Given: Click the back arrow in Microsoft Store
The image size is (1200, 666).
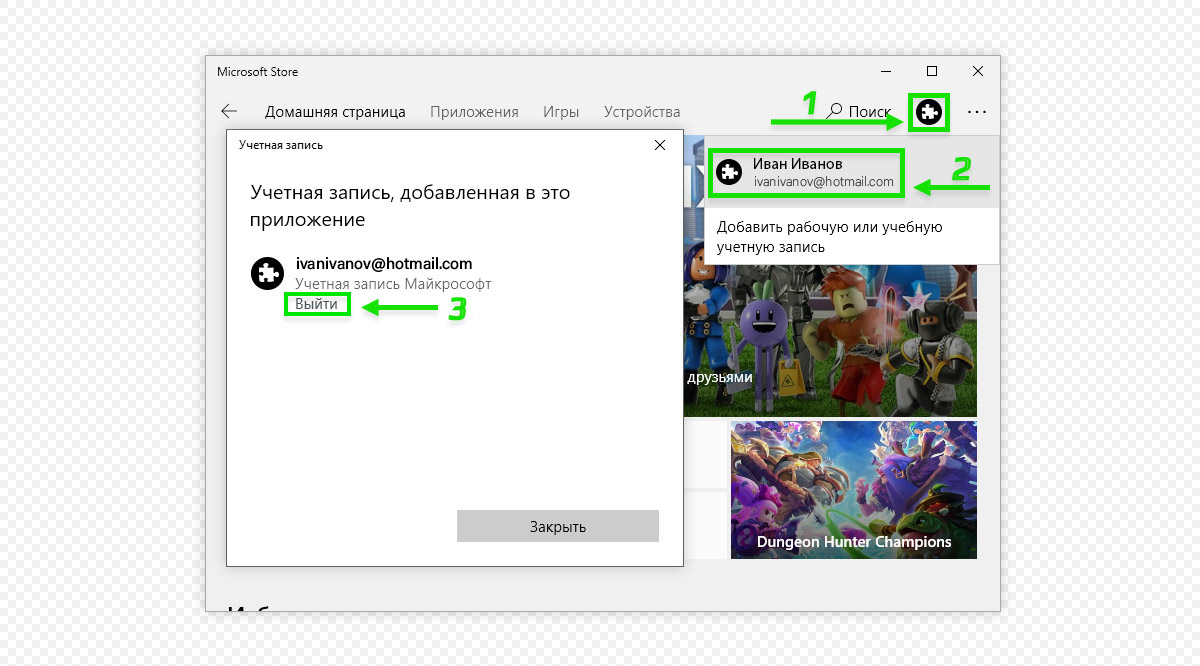Looking at the screenshot, I should point(230,112).
